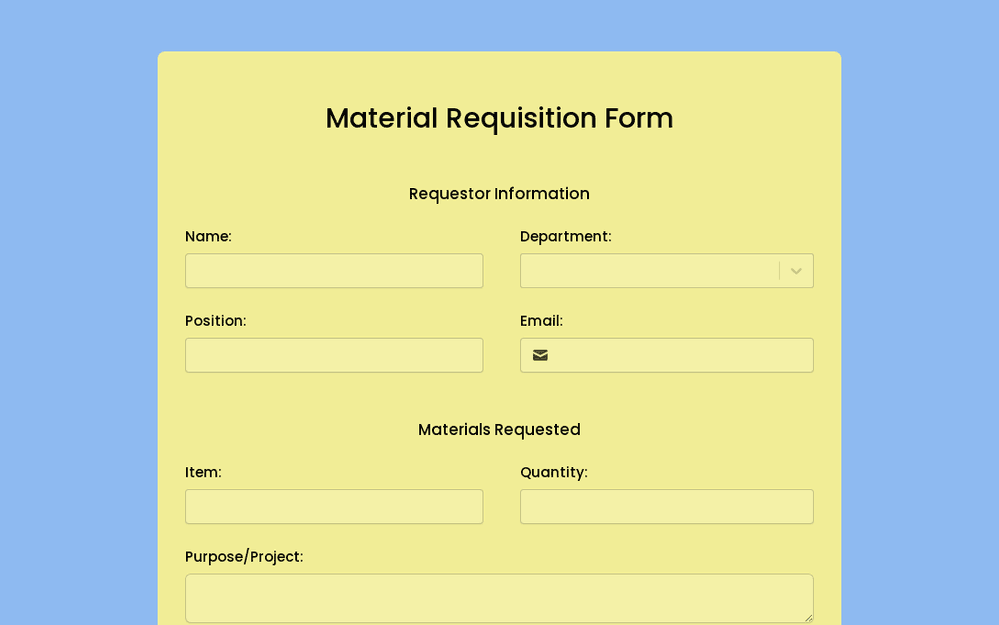Select the Requestor Information section heading
The width and height of the screenshot is (999, 625).
(499, 194)
